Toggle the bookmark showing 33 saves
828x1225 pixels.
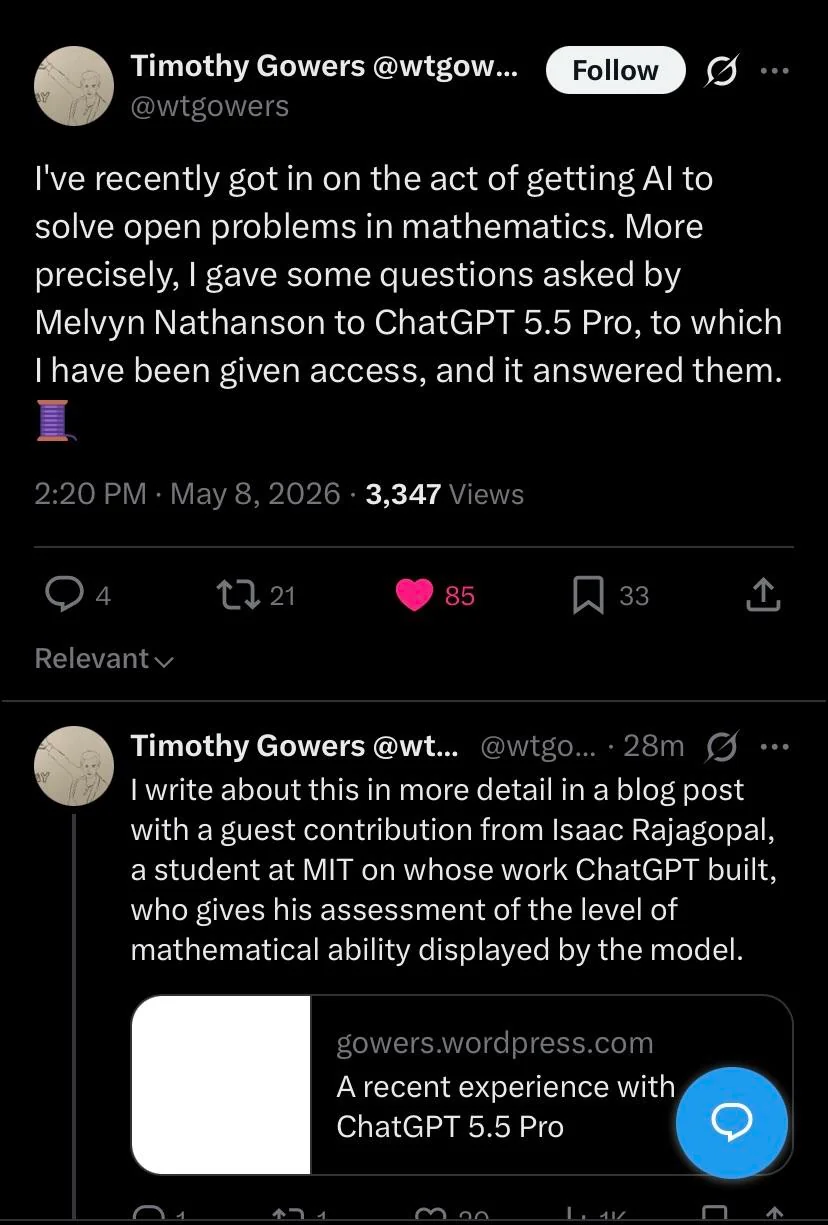588,595
